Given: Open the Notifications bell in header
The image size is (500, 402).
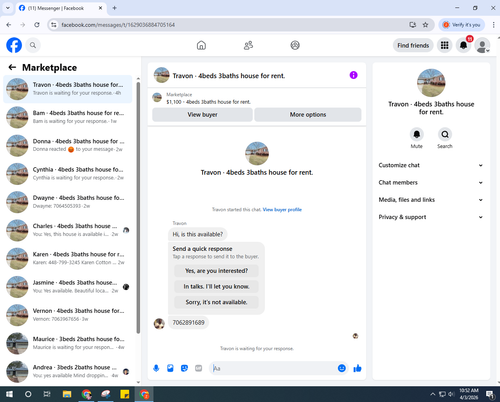Looking at the screenshot, I should pos(463,45).
